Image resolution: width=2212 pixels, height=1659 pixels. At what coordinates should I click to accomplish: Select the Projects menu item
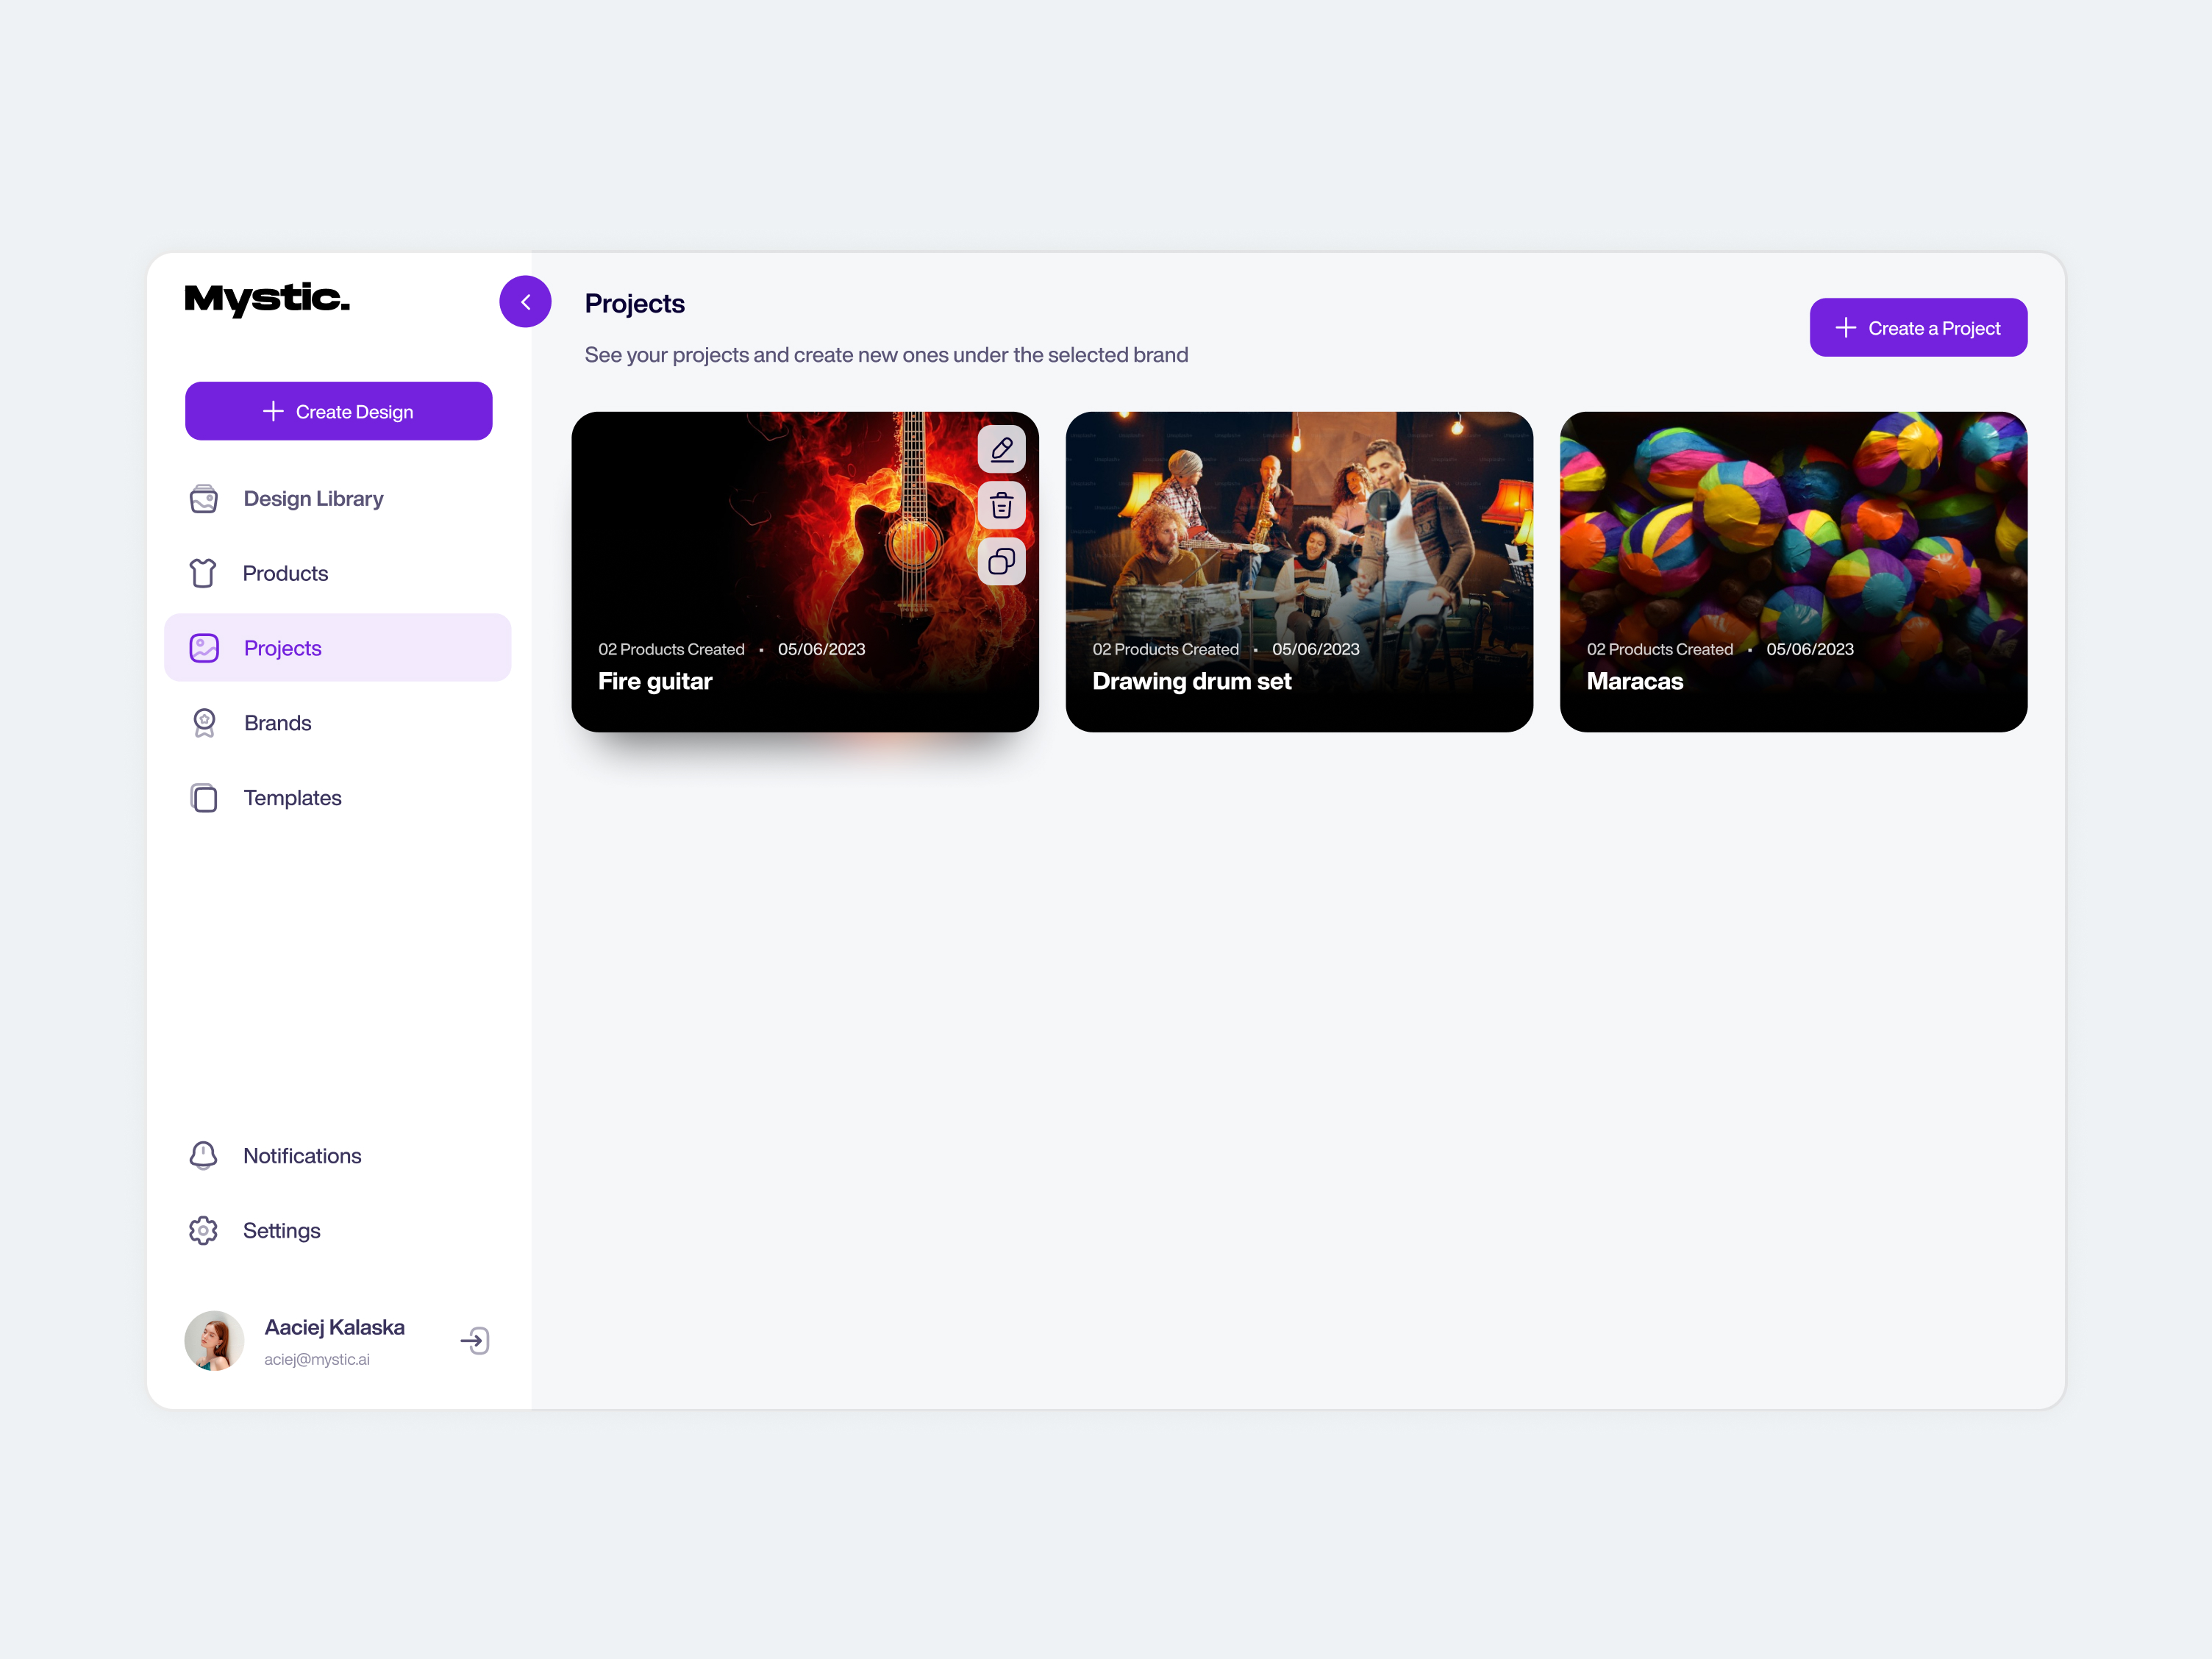tap(338, 648)
